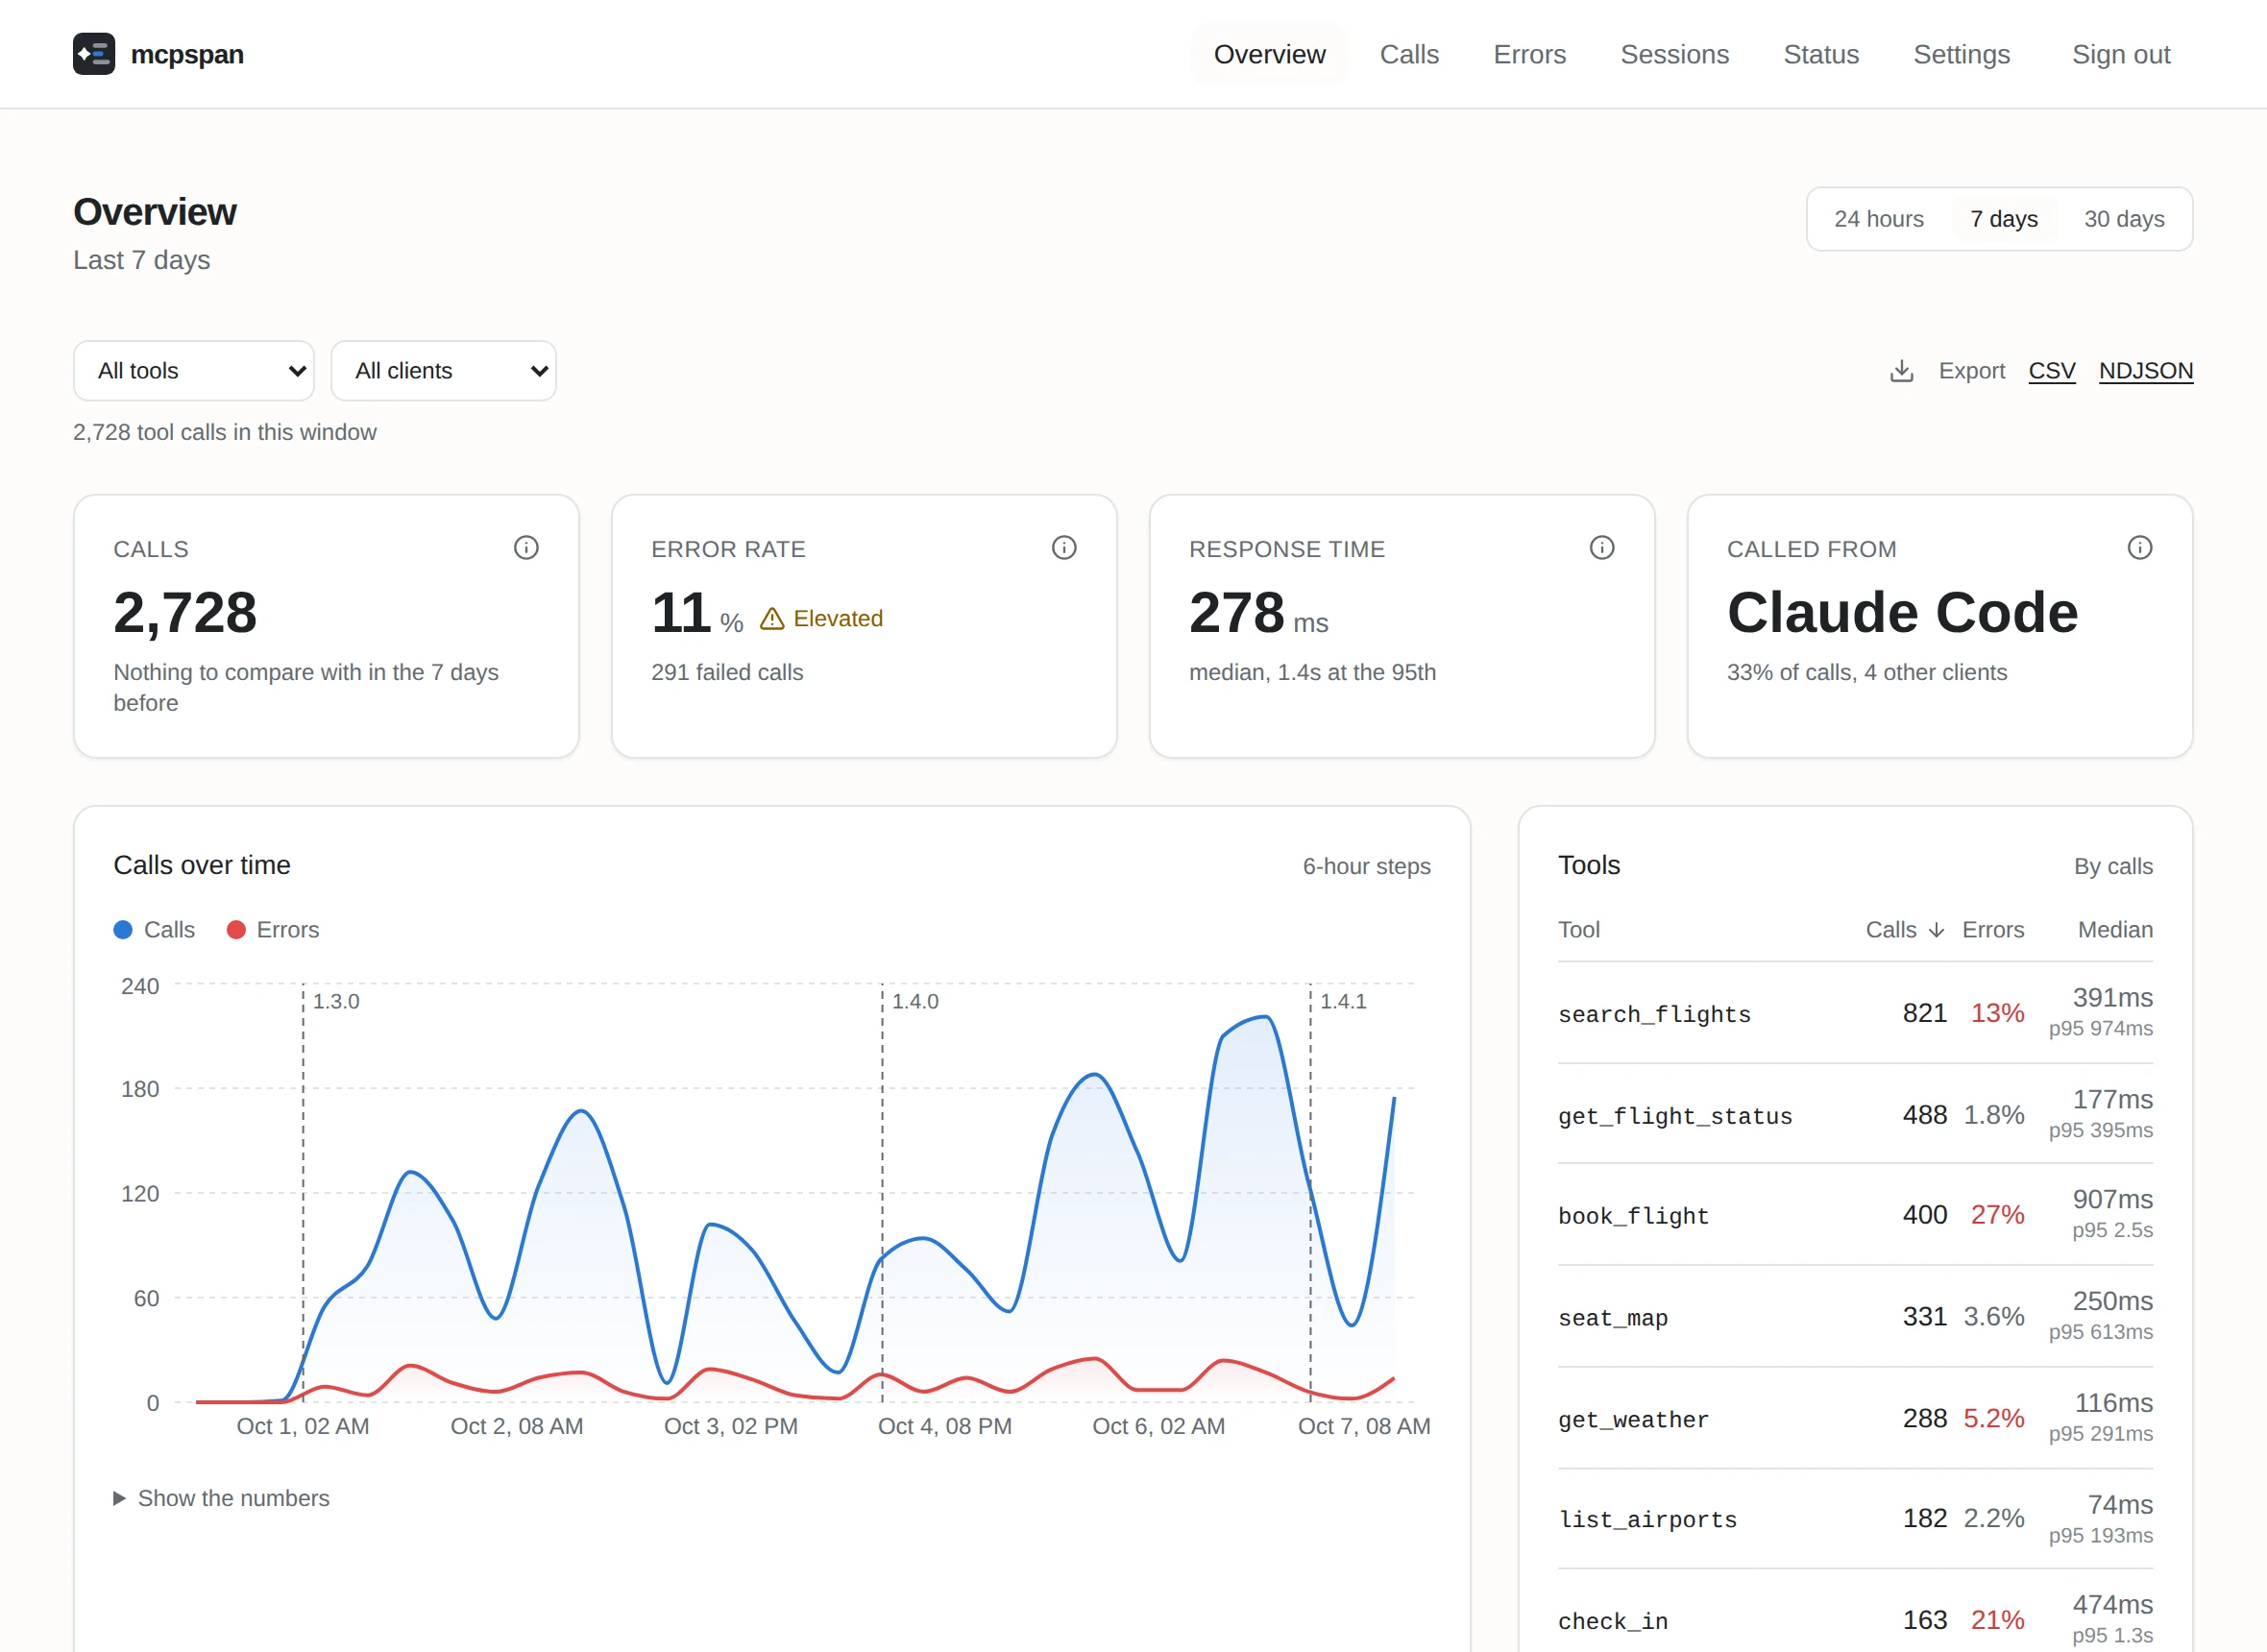2267x1652 pixels.
Task: Select the get_weather tool row
Action: point(1855,1418)
